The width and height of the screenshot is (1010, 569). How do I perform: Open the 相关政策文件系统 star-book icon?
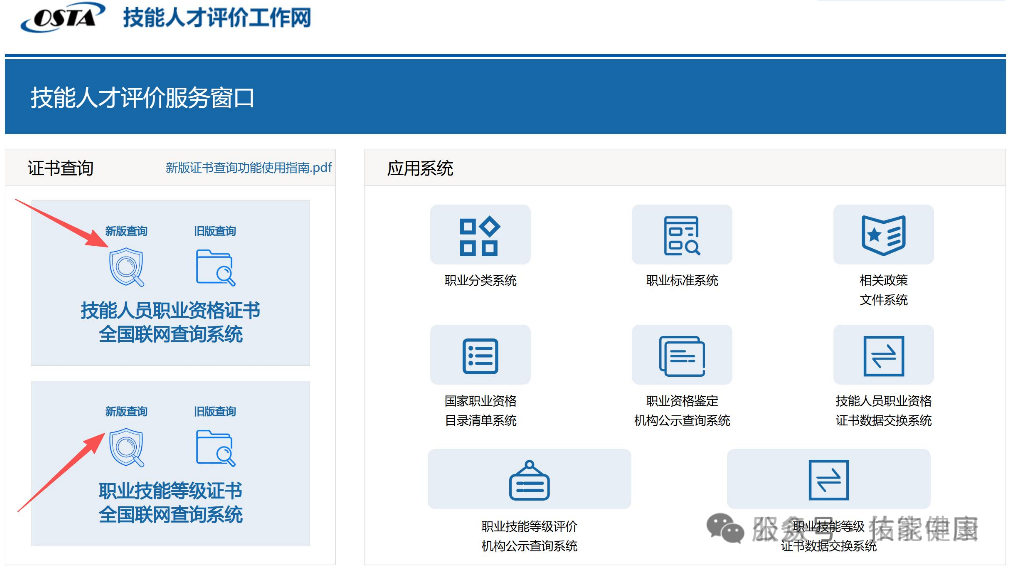pyautogui.click(x=883, y=236)
